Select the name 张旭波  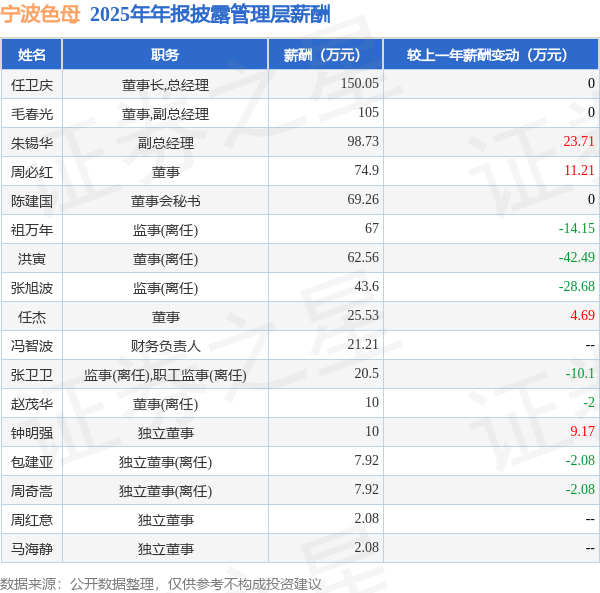click(32, 288)
